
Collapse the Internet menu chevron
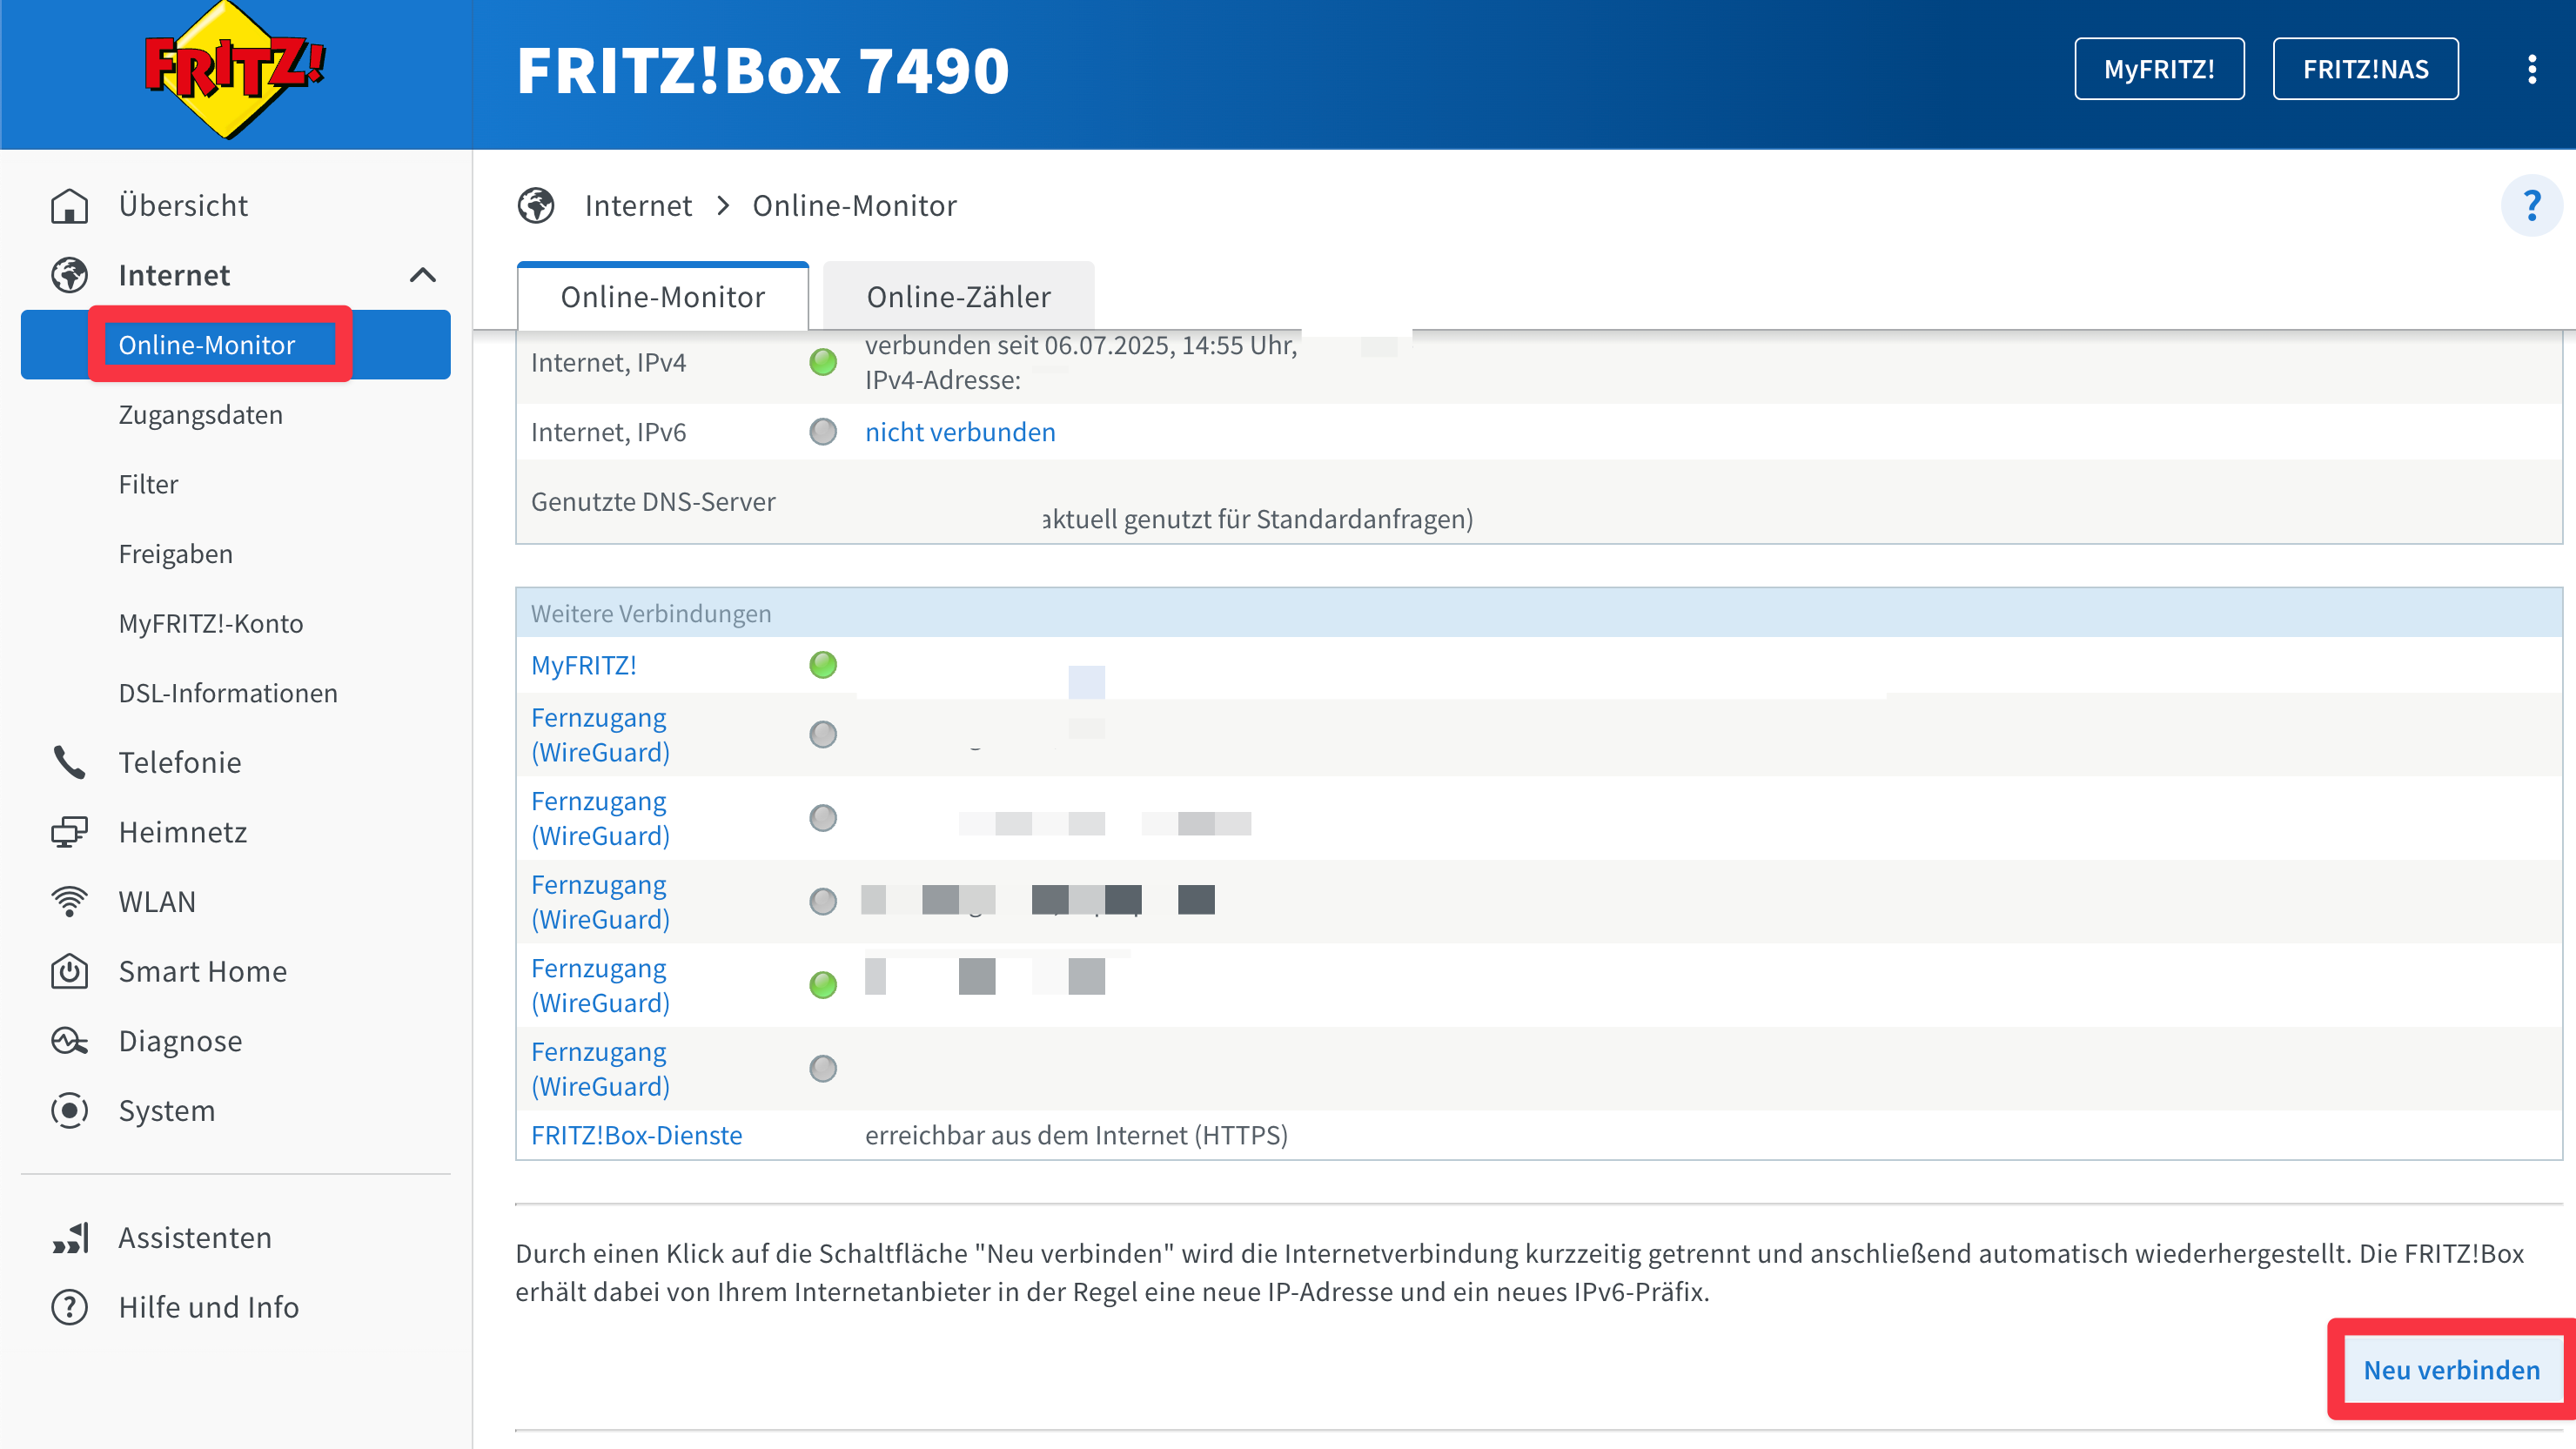pyautogui.click(x=423, y=275)
